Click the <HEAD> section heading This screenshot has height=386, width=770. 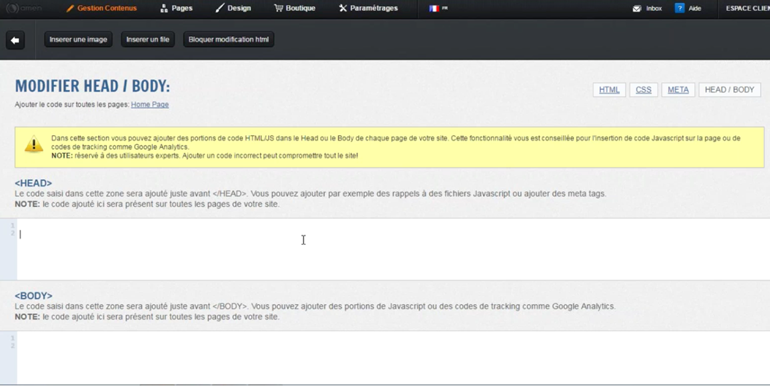33,183
